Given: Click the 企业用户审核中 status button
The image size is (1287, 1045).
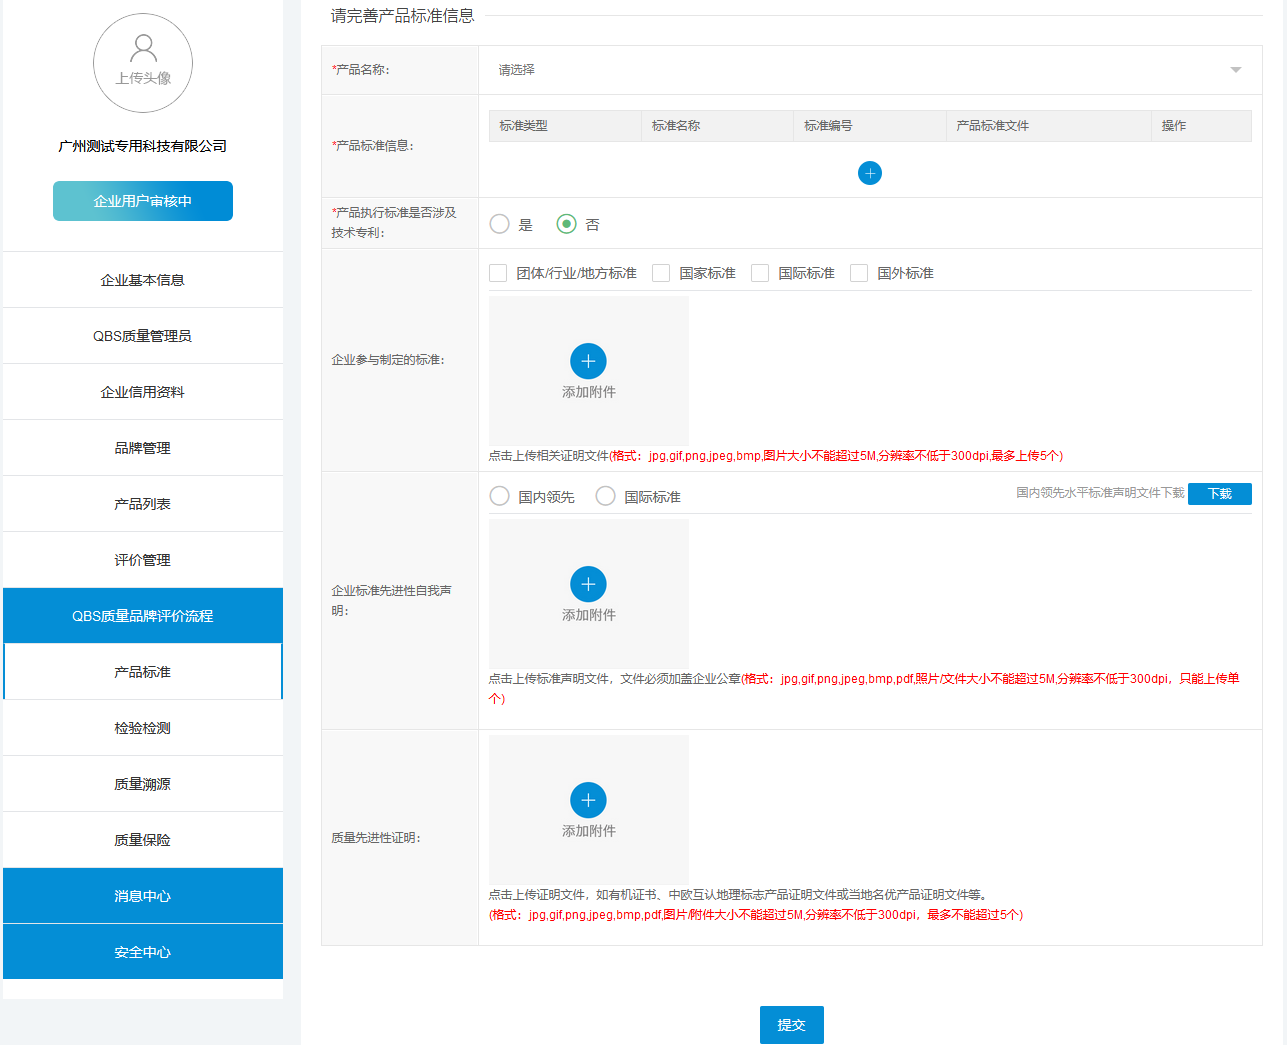Looking at the screenshot, I should tap(143, 201).
